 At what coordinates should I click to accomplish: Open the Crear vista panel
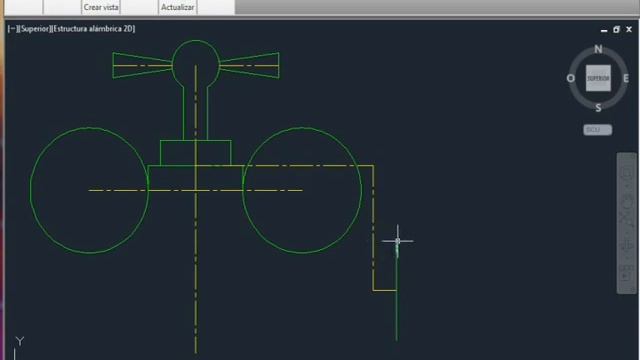[101, 7]
